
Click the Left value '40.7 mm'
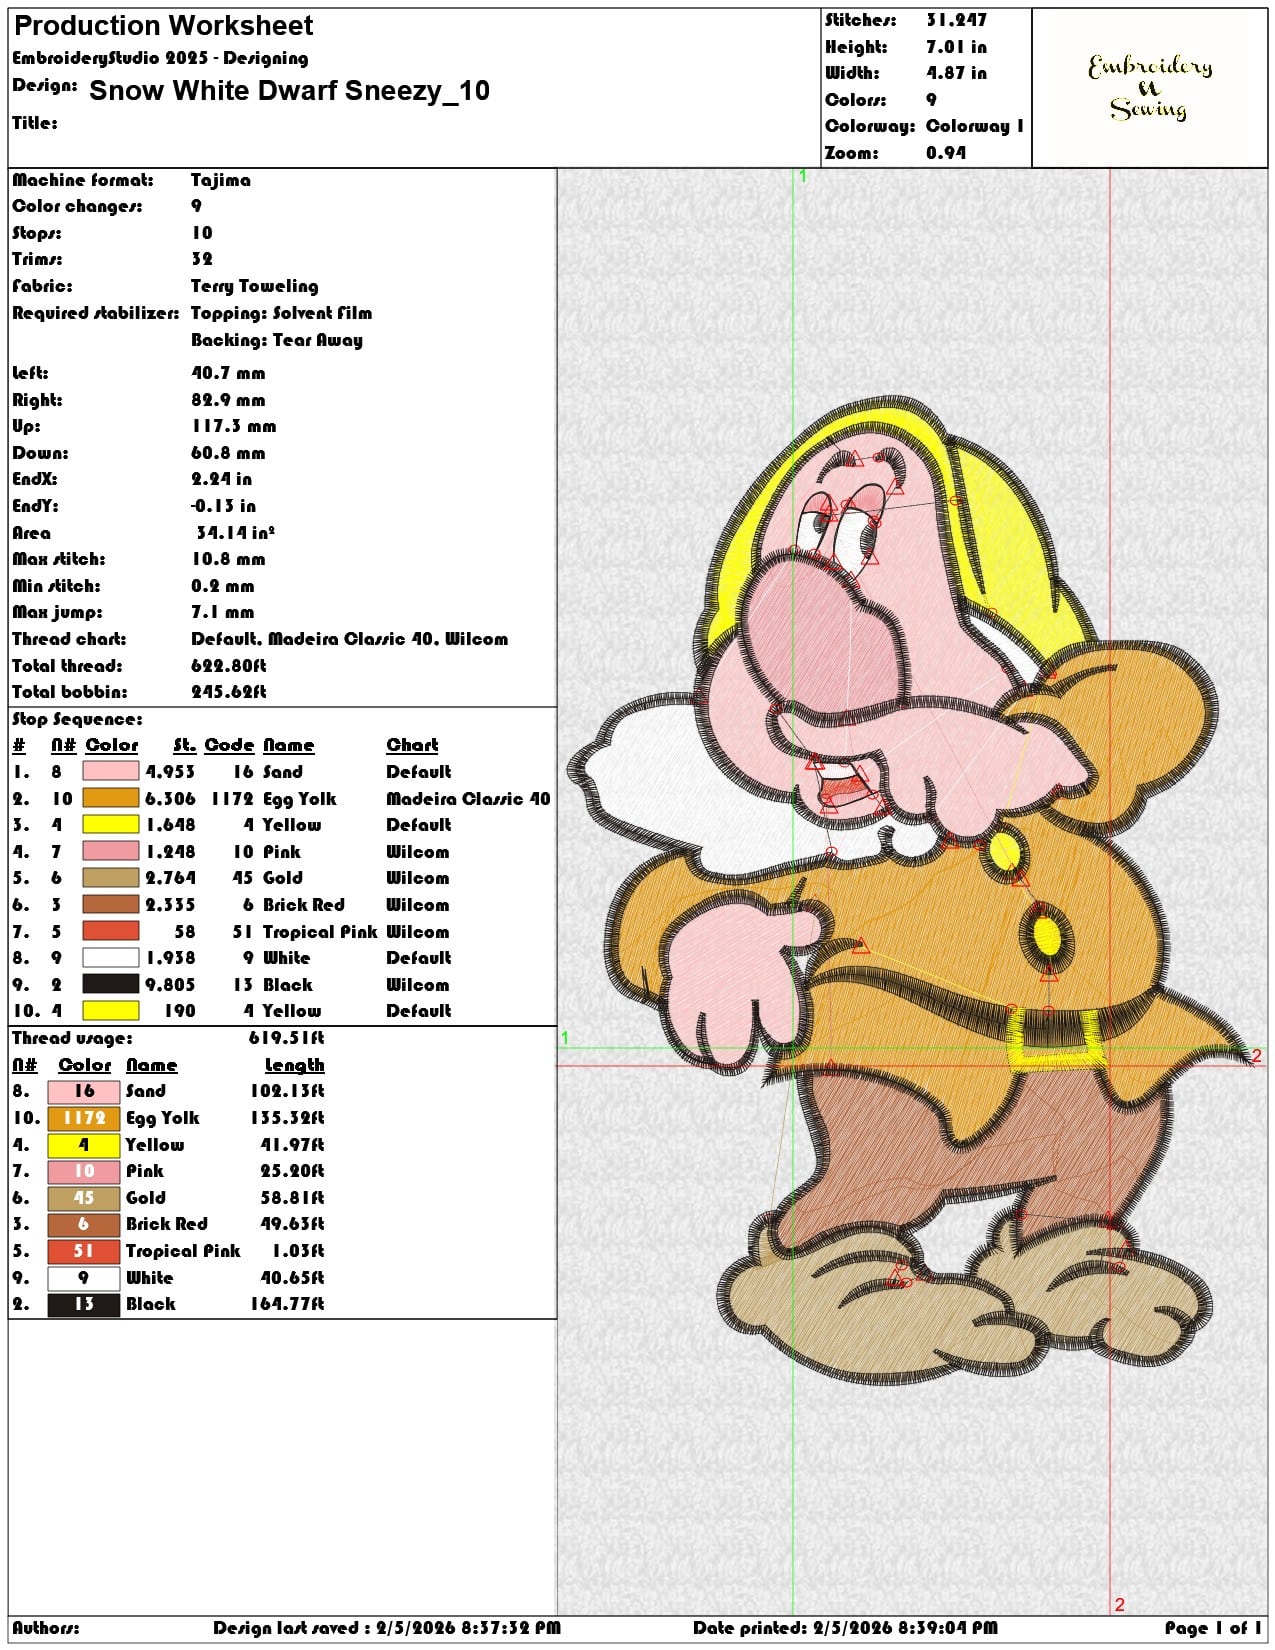[x=228, y=373]
